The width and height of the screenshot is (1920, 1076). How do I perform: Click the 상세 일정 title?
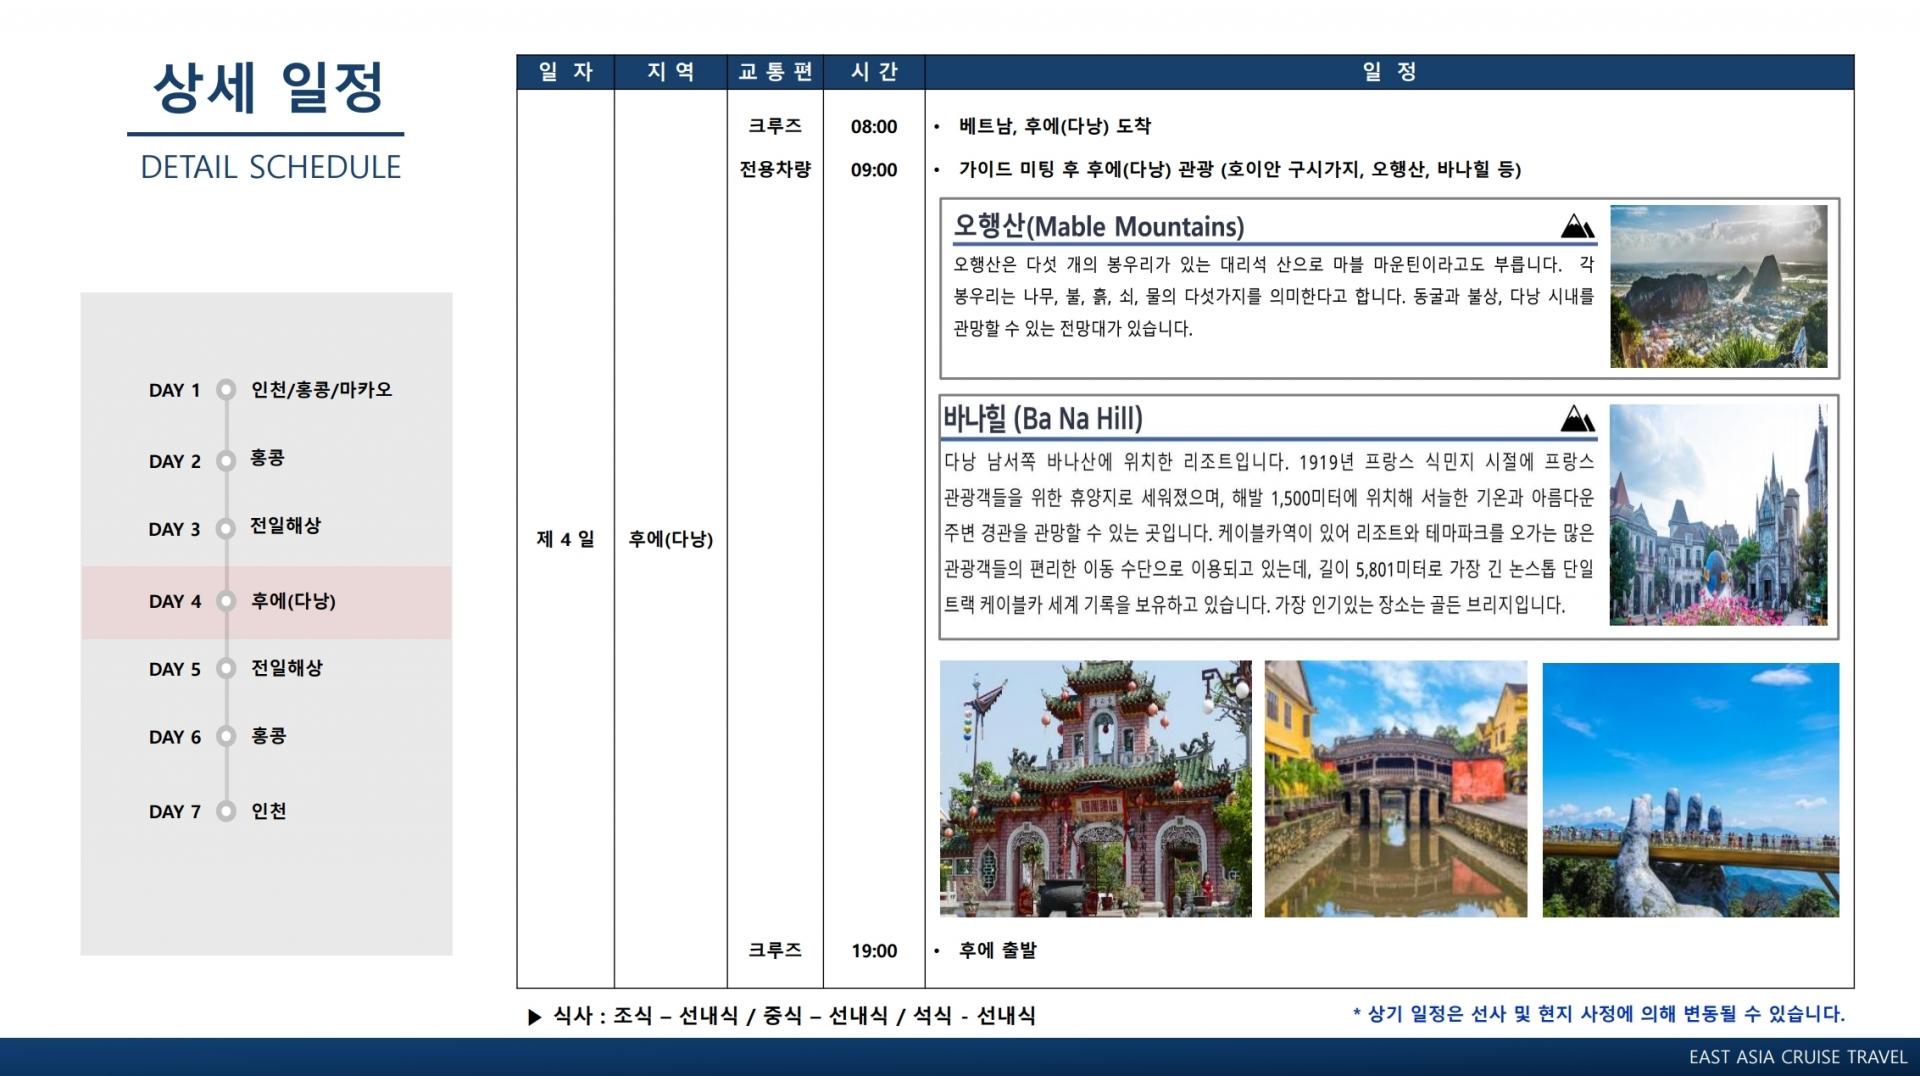(x=268, y=87)
